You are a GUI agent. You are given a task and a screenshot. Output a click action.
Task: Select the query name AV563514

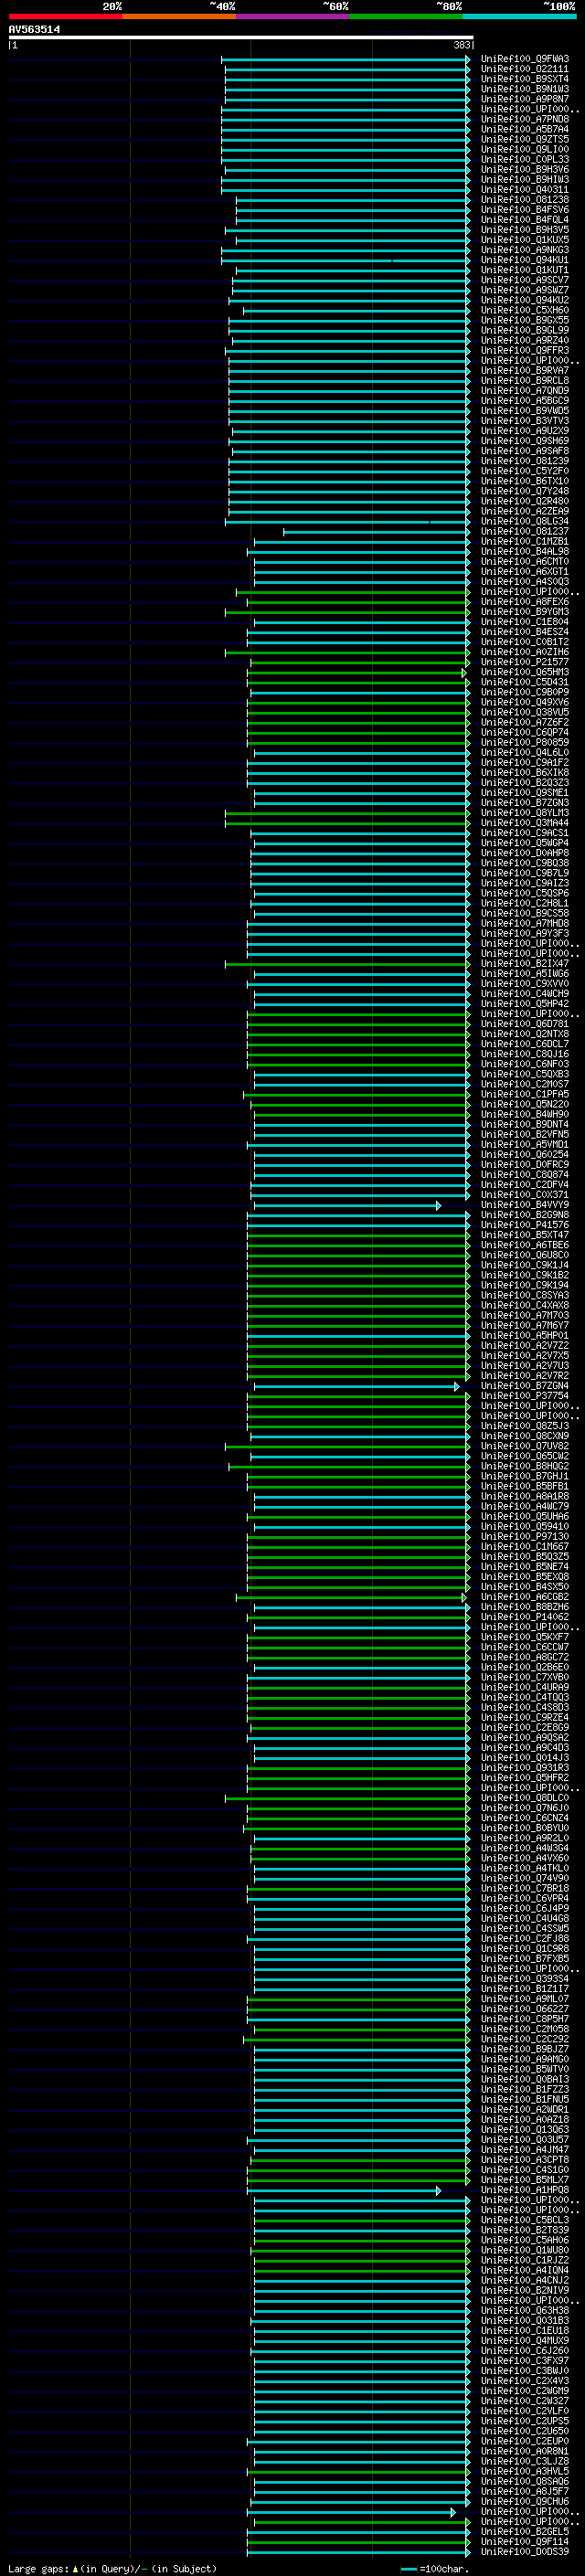34,30
